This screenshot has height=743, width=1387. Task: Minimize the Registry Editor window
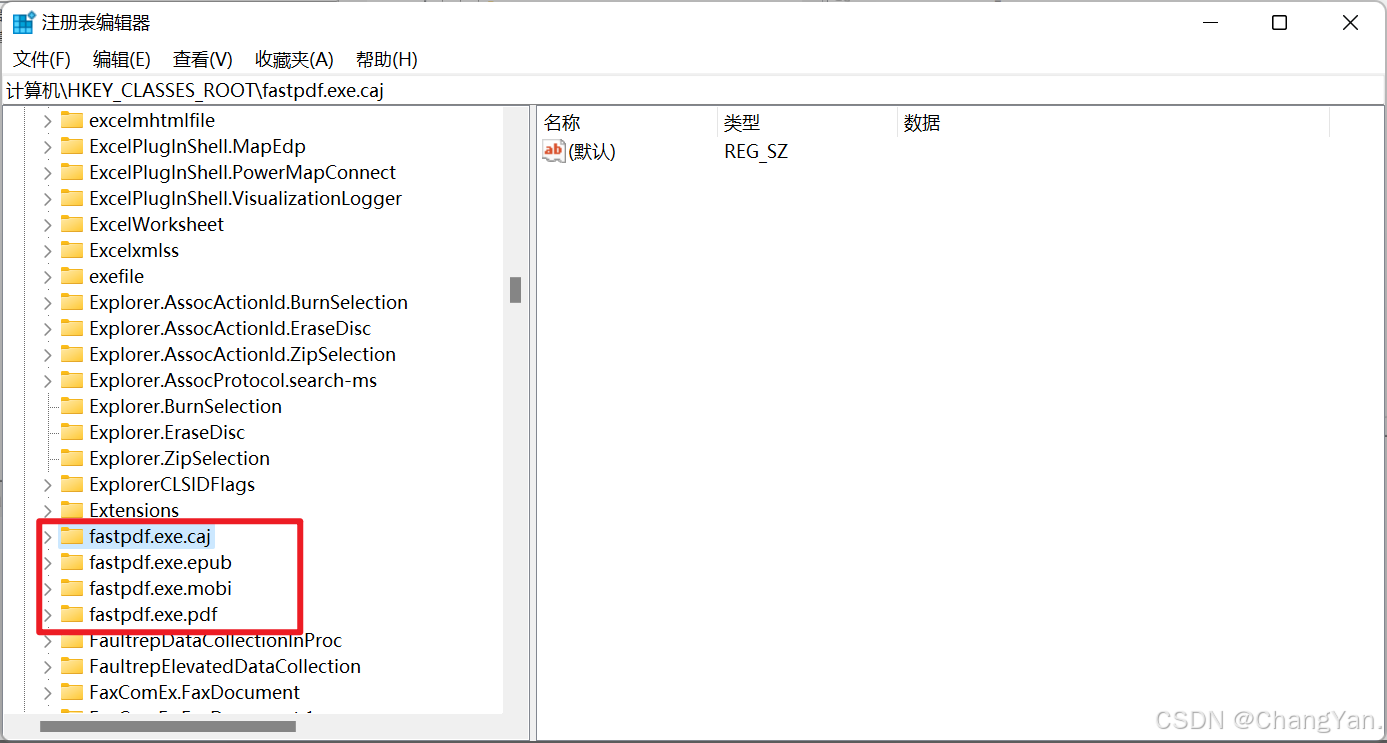coord(1209,23)
